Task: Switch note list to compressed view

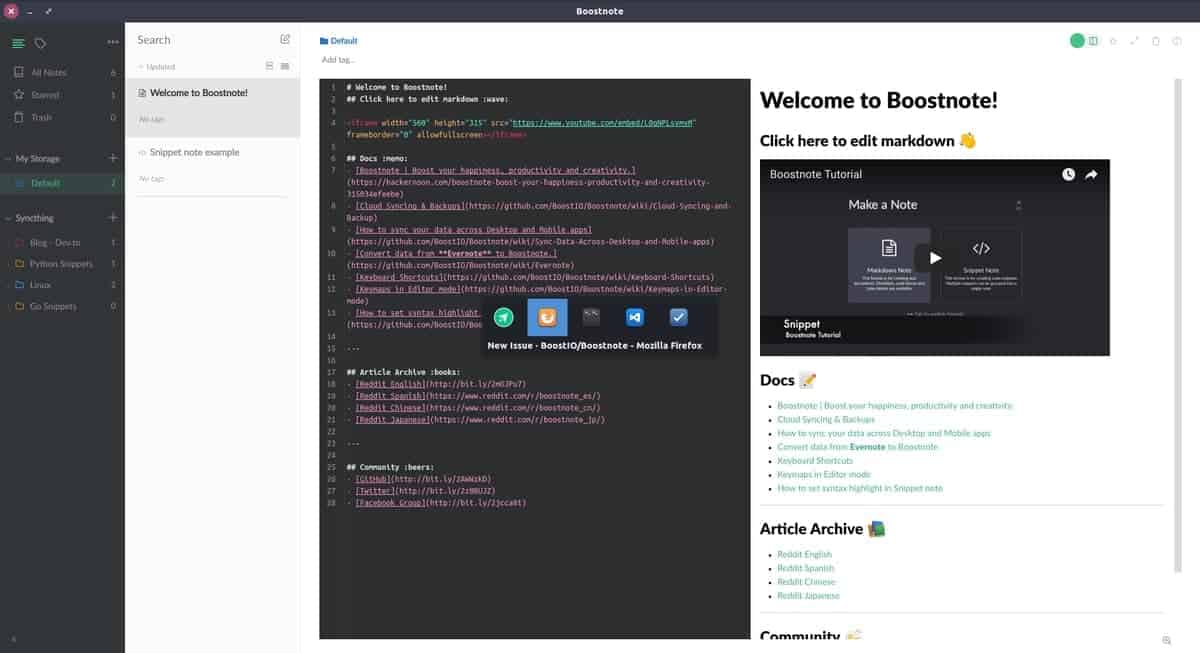Action: pyautogui.click(x=285, y=66)
